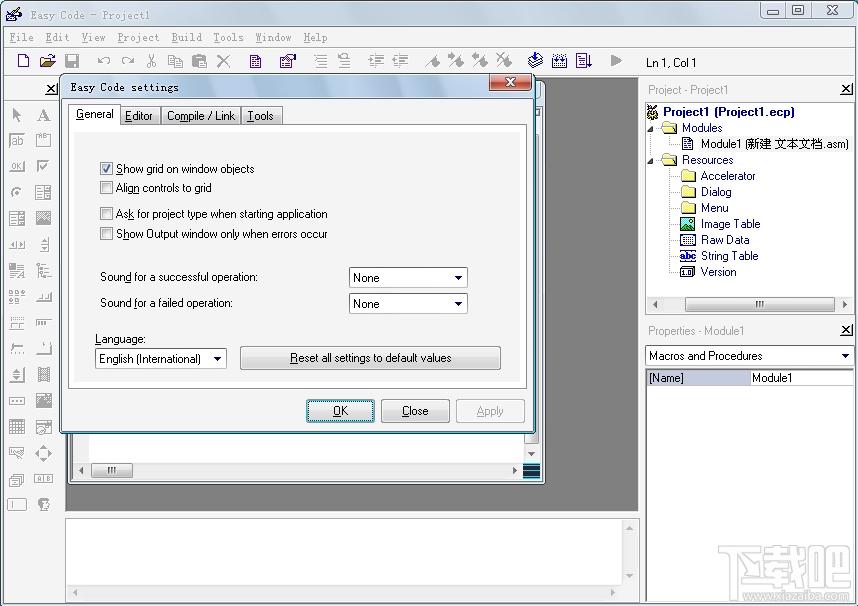The height and width of the screenshot is (606, 858).
Task: Collapse the Resources tree node
Action: pyautogui.click(x=651, y=161)
